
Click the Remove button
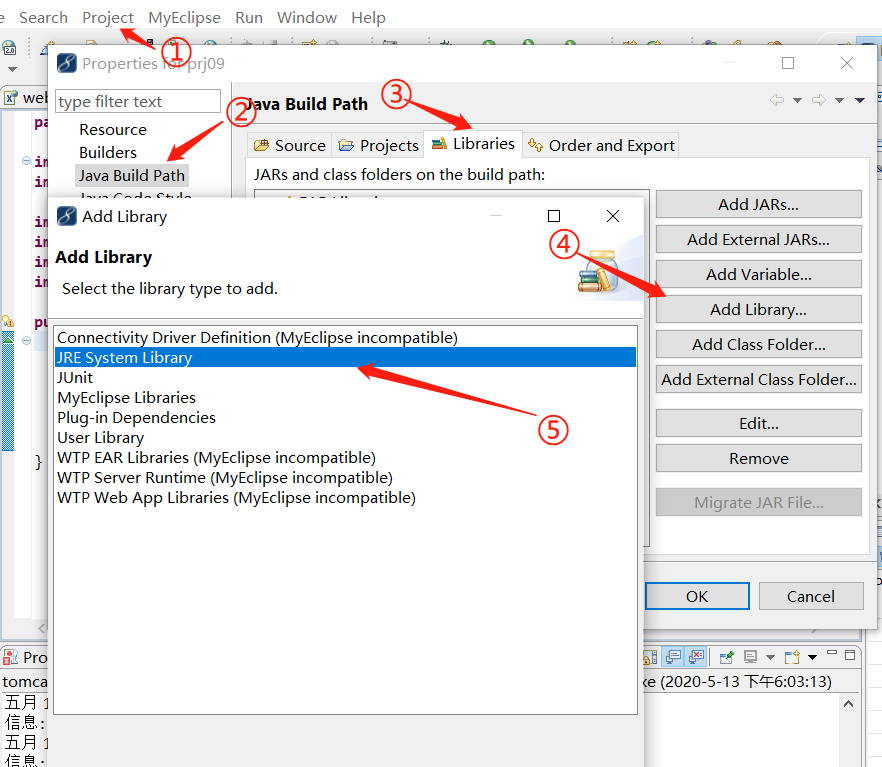(758, 458)
